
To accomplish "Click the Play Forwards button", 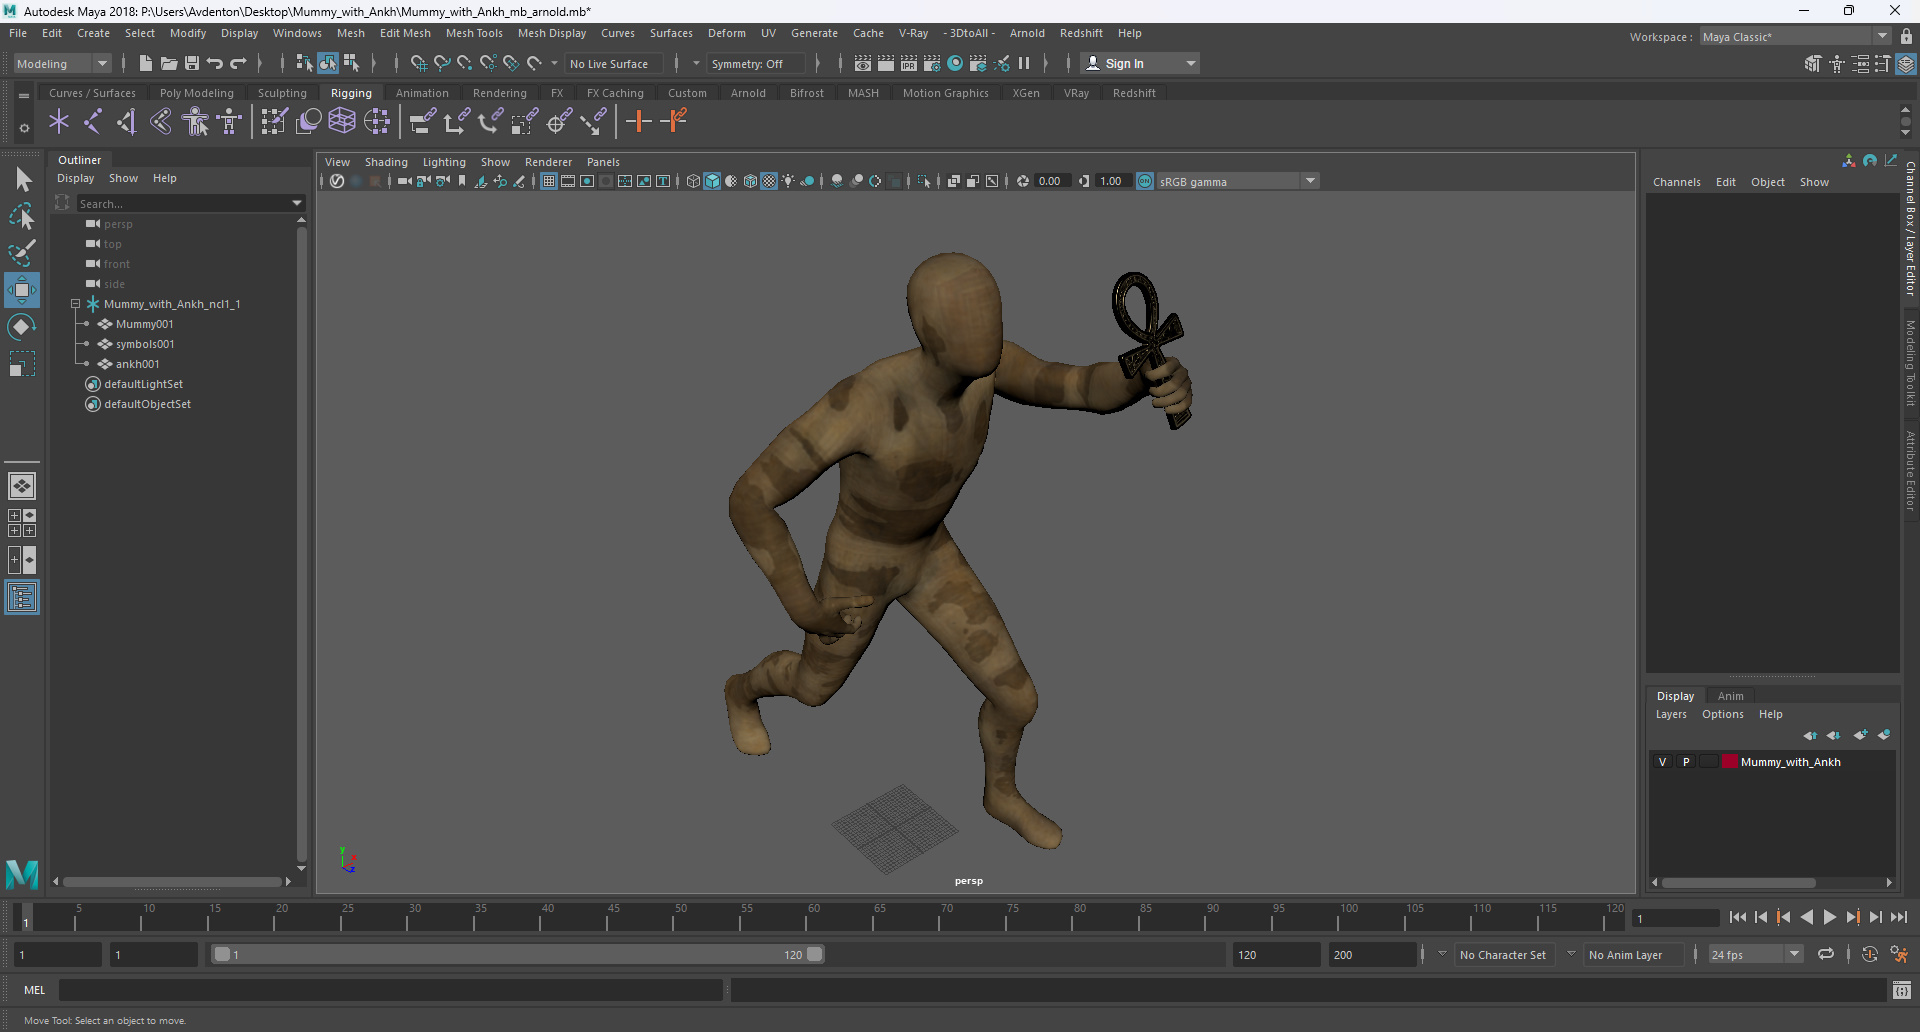I will click(1830, 917).
